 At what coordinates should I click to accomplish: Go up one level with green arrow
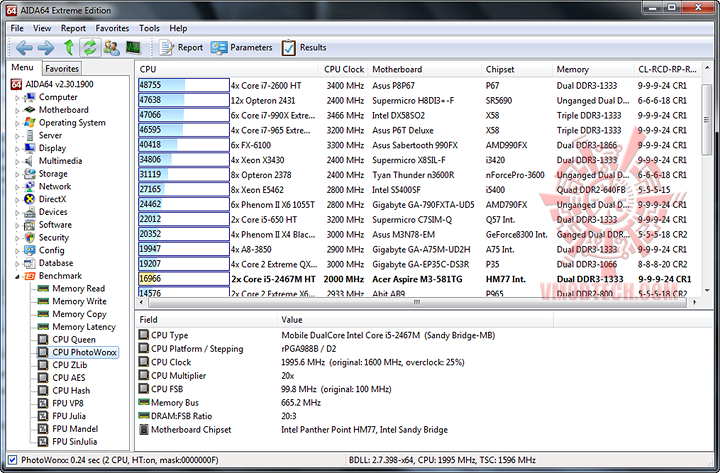(x=69, y=47)
